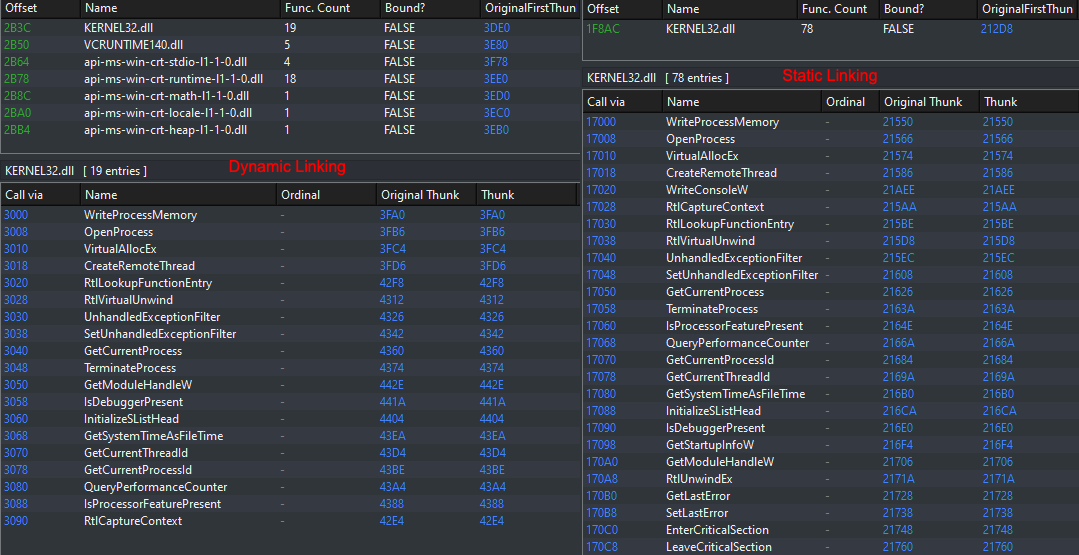
Task: Click Call via address 3010
Action: pos(16,248)
